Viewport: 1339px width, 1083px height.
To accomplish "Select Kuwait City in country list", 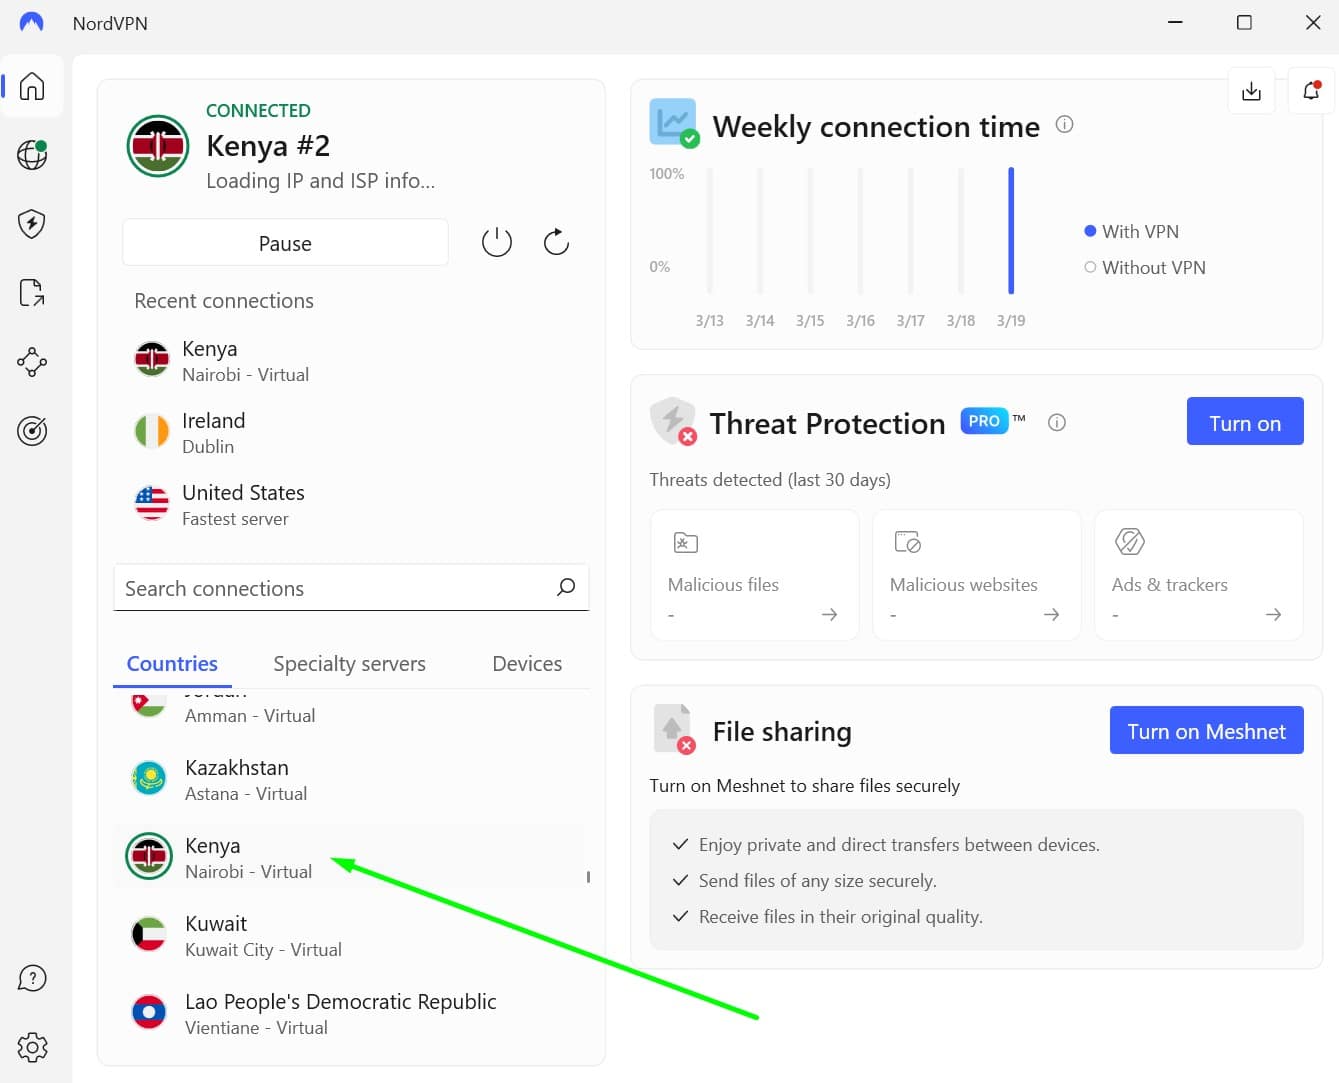I will pos(350,936).
